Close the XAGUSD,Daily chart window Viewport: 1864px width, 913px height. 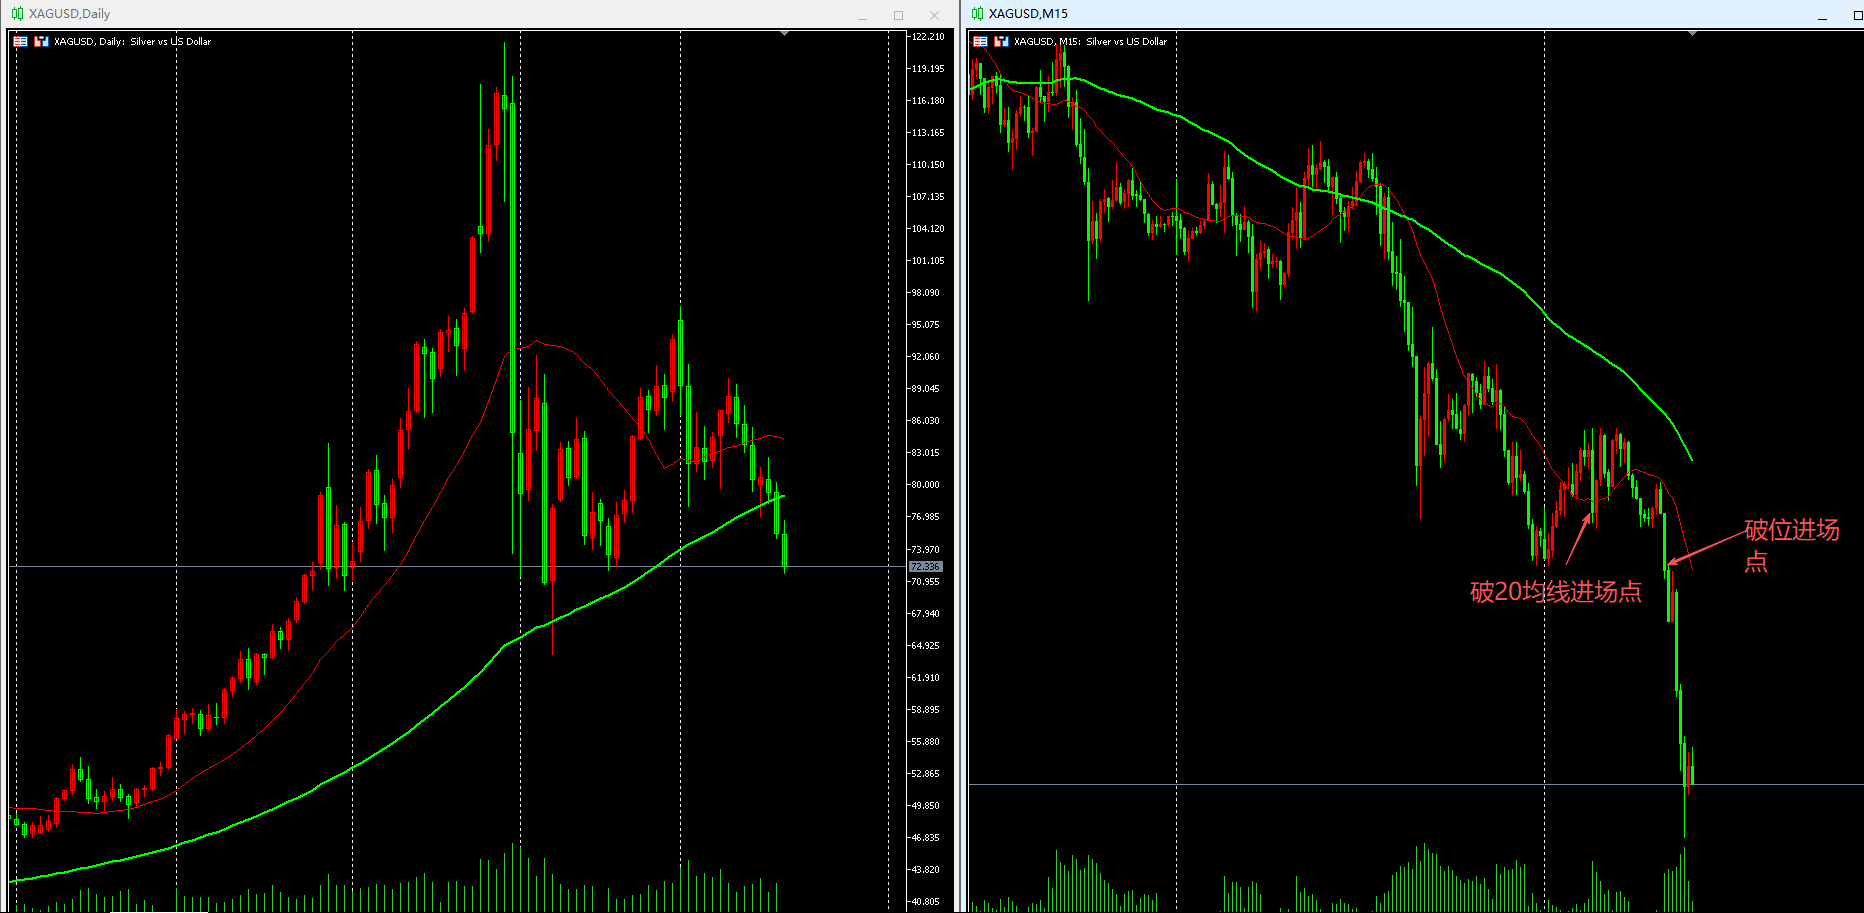click(934, 15)
